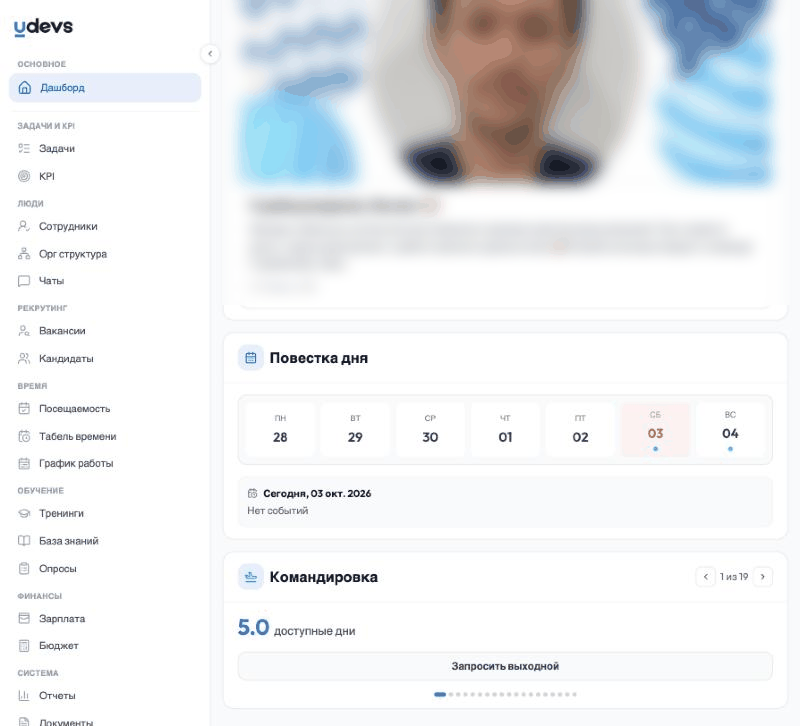800x726 pixels.
Task: Go to previous card in Командировка pager
Action: [x=706, y=577]
